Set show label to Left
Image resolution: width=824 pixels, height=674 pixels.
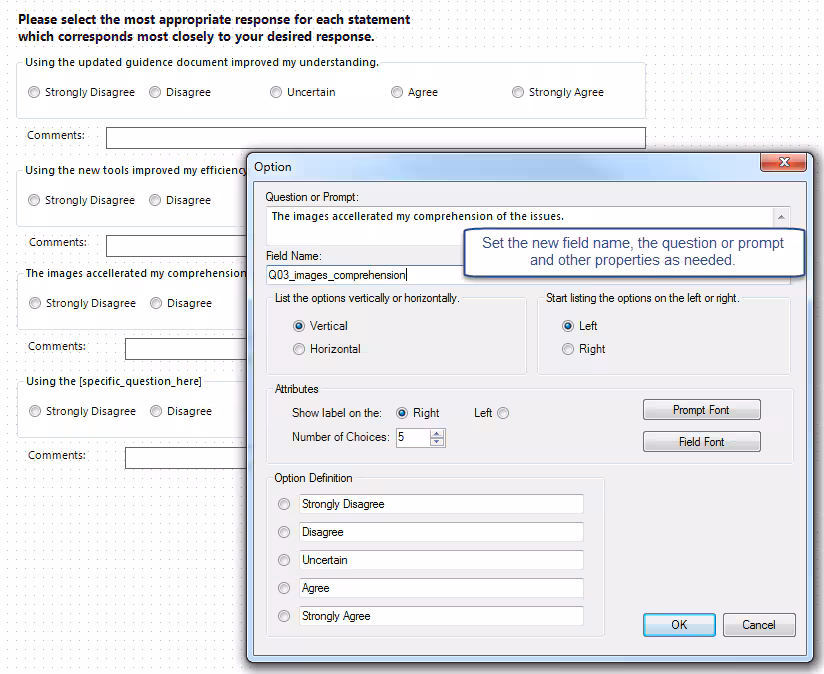(x=503, y=412)
